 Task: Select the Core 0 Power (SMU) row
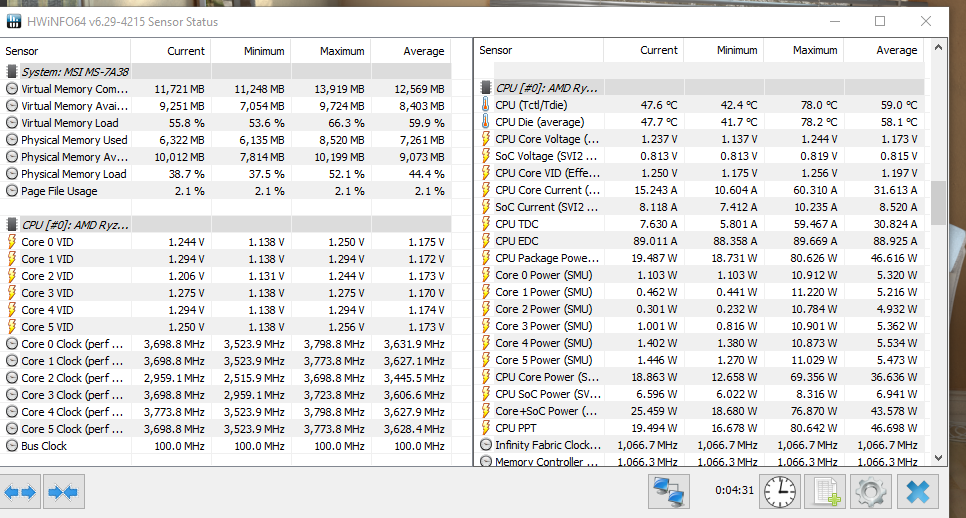(700, 275)
